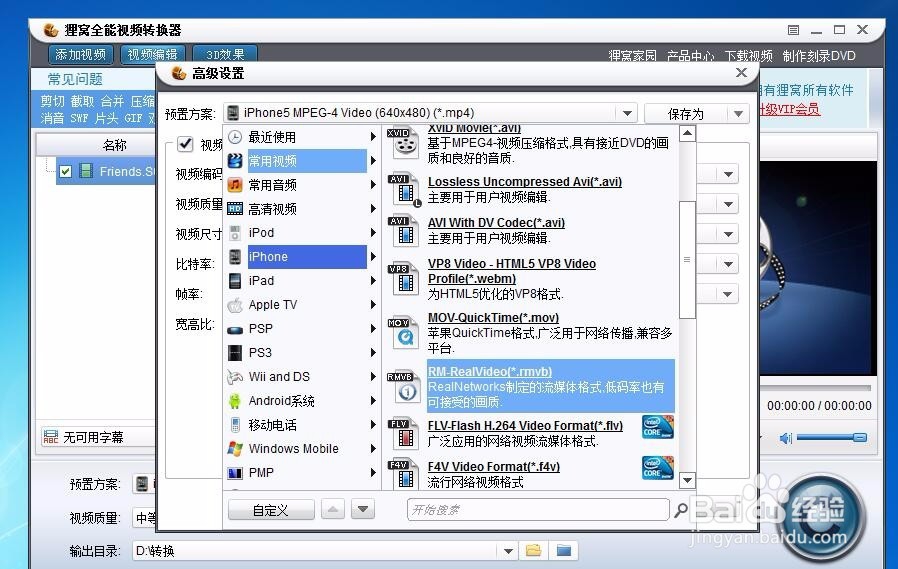Click the 开始搜索 search field
Screen dimensions: 898x569
[x=538, y=509]
